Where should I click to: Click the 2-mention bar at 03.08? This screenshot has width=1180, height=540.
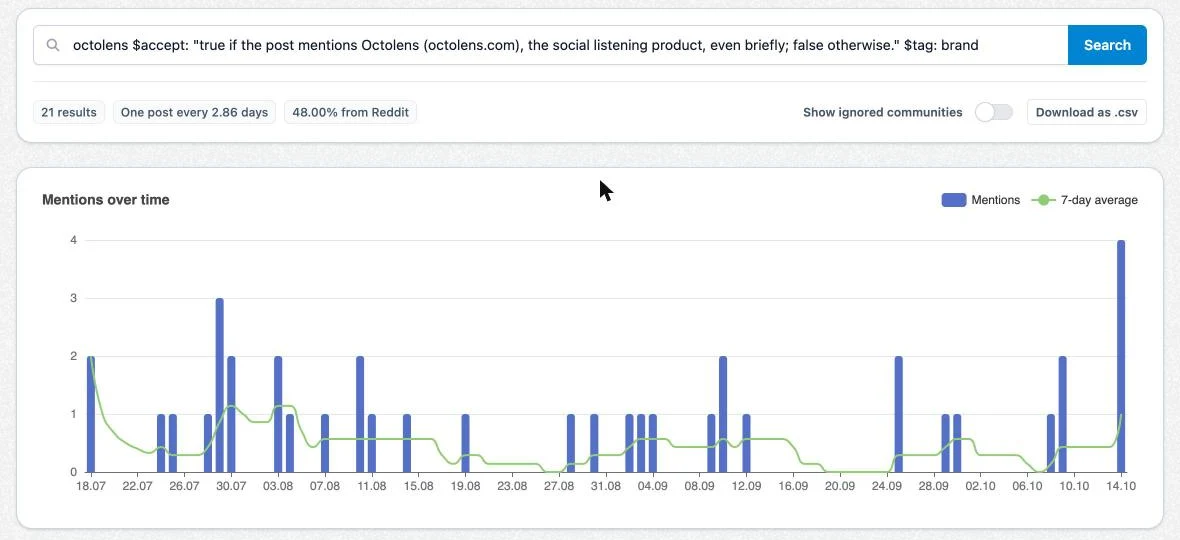[278, 414]
